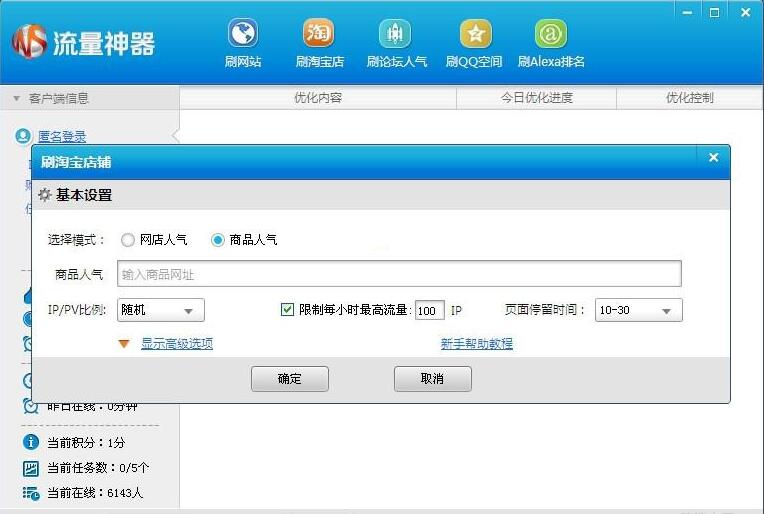Maximize the main 流量神器 window

[714, 13]
